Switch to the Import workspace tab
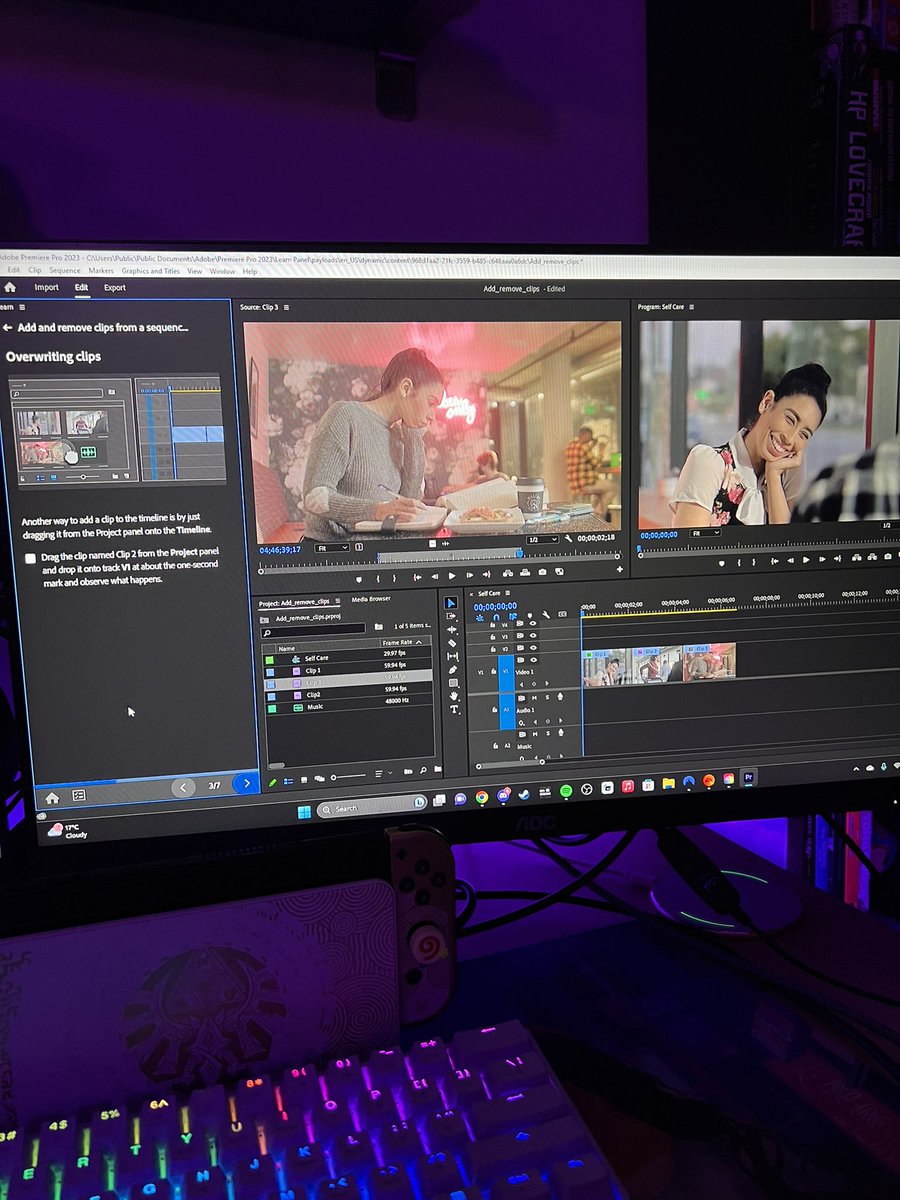Screen dimensions: 900x1200 point(46,287)
